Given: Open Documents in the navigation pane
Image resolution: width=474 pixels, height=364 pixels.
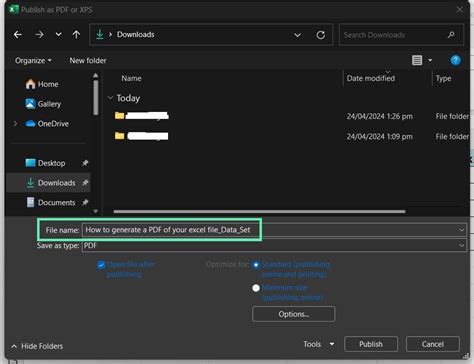Looking at the screenshot, I should 51,202.
